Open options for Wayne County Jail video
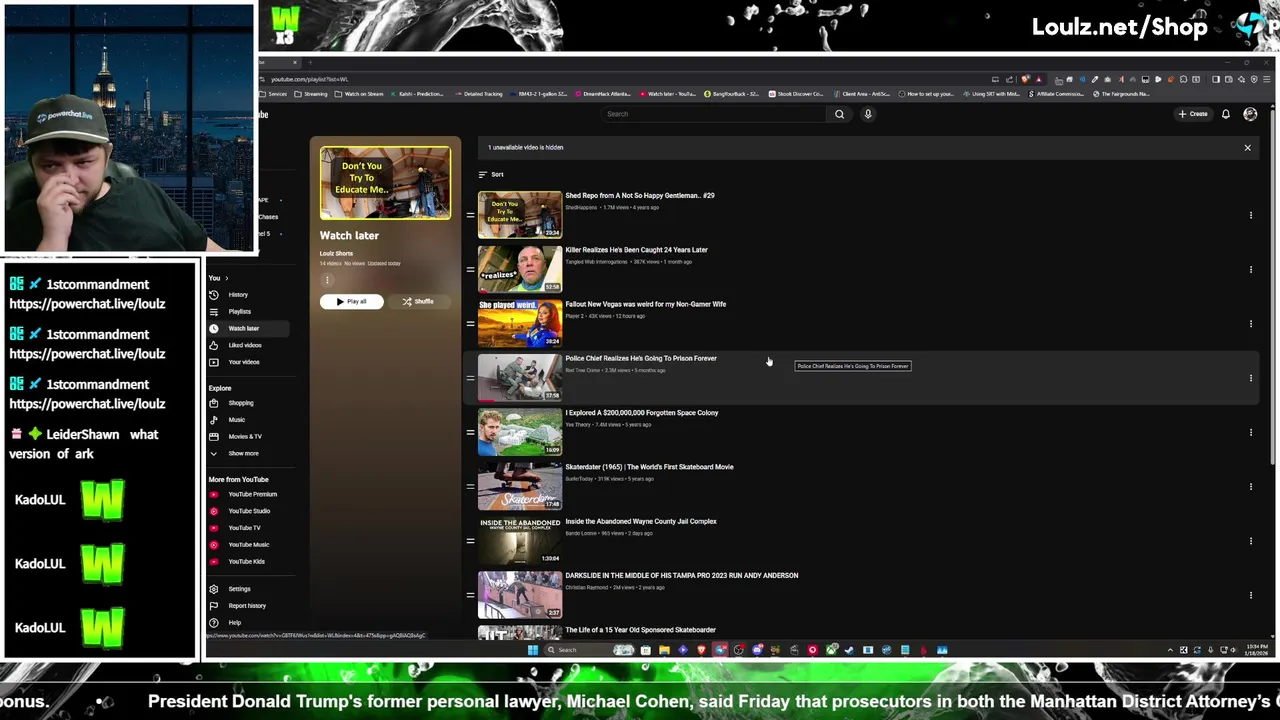This screenshot has width=1280, height=720. [x=1250, y=541]
